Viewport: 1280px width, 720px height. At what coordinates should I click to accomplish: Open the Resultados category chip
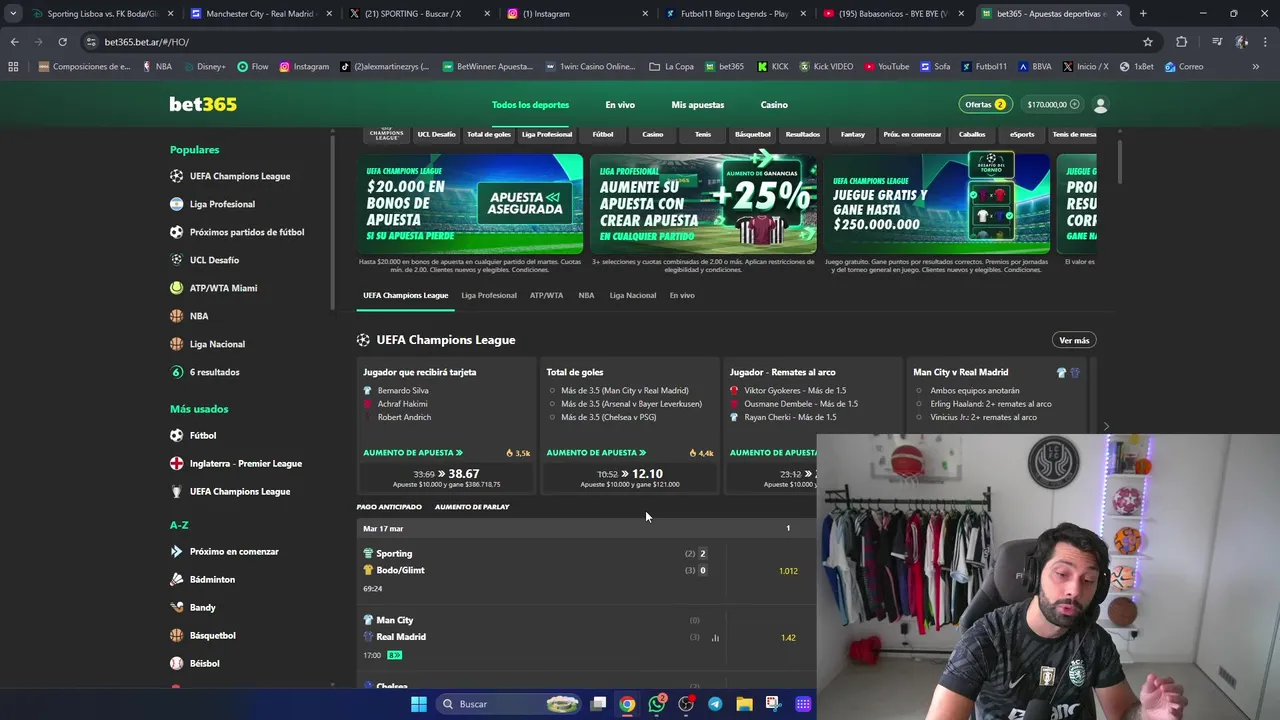[803, 134]
